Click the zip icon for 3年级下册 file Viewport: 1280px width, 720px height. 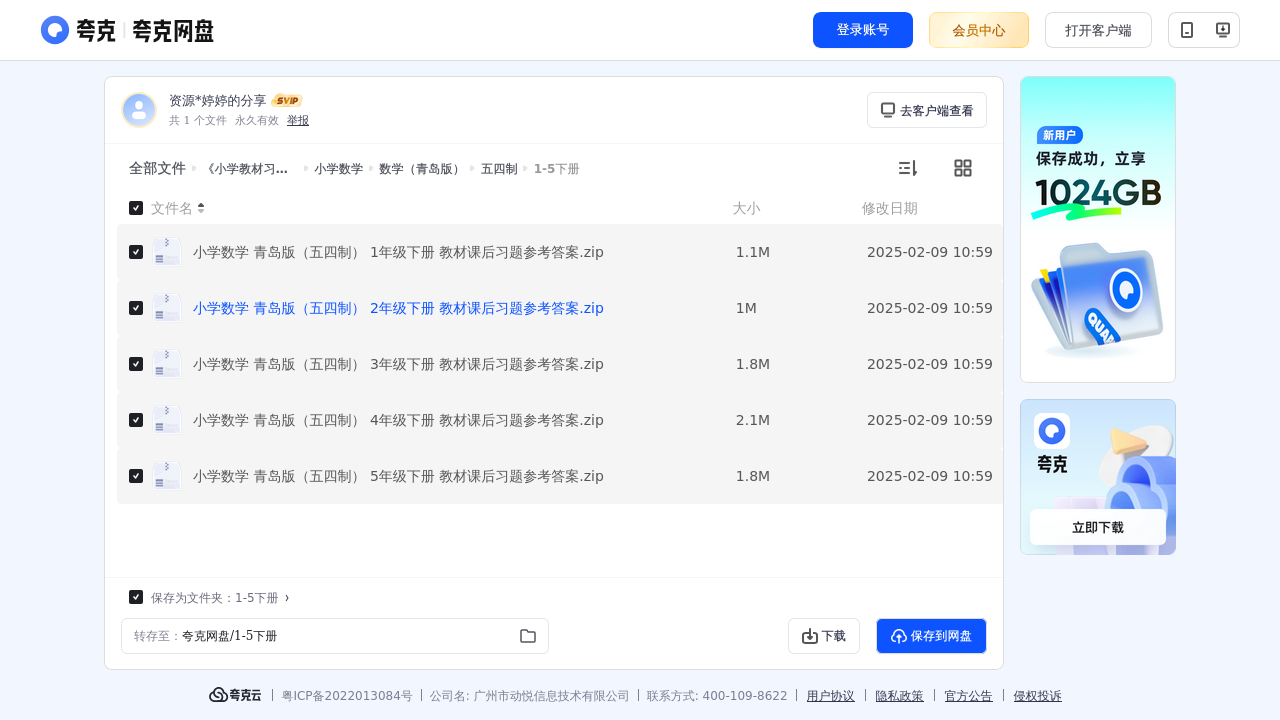tap(166, 364)
